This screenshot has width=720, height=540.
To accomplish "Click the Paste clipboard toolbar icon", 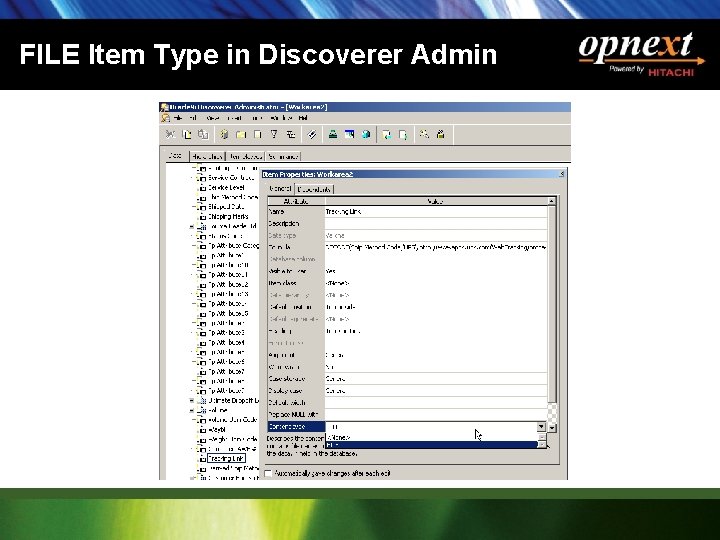I will click(x=202, y=134).
